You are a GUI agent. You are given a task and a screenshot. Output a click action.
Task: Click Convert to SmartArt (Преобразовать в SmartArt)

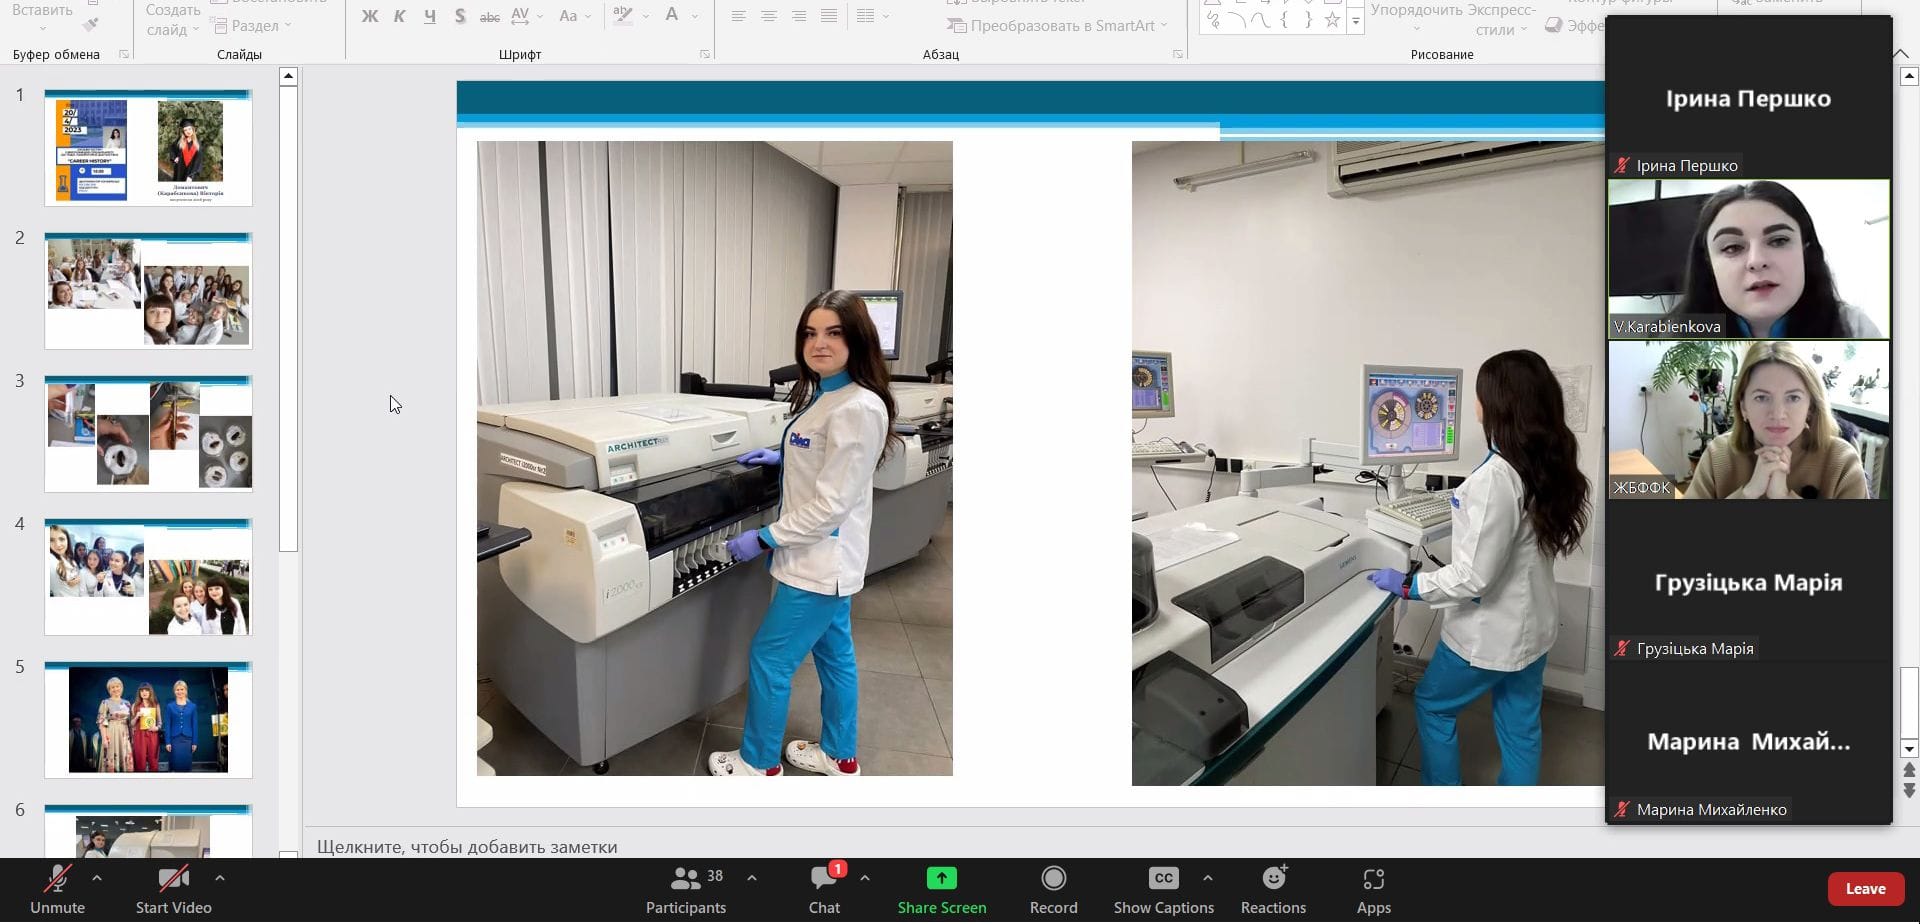(x=1057, y=26)
